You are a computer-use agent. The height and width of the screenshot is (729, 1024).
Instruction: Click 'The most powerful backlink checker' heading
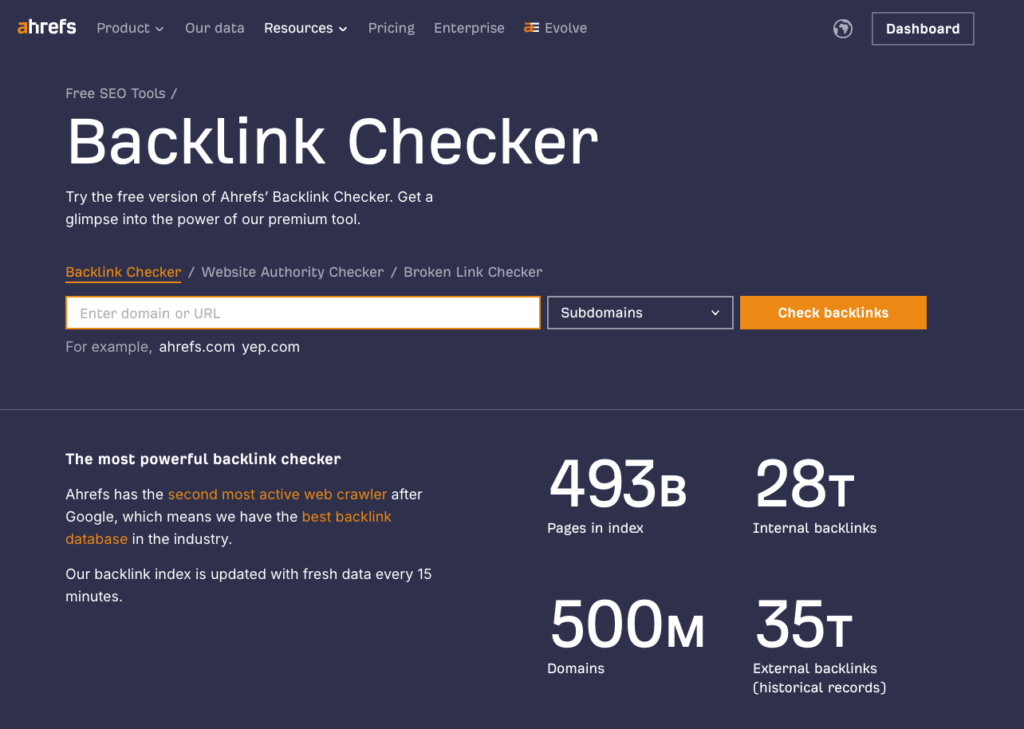(x=203, y=459)
